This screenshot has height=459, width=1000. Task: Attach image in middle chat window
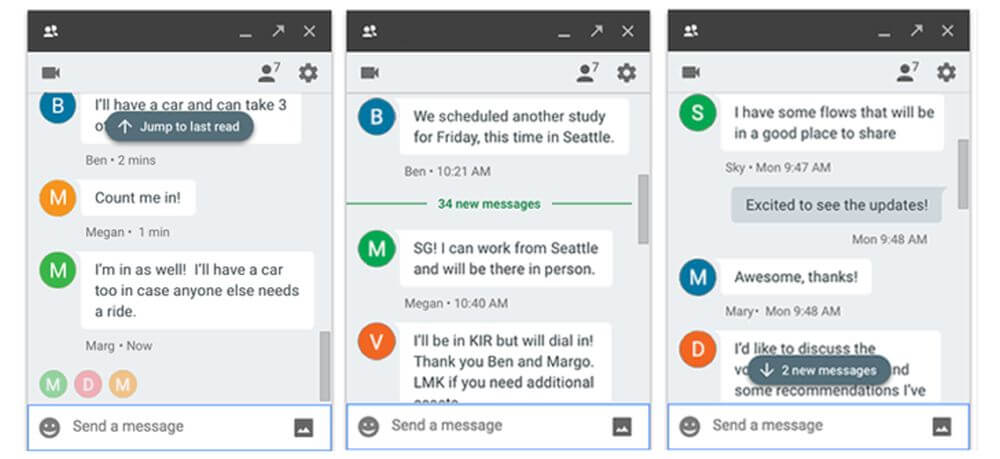click(622, 427)
